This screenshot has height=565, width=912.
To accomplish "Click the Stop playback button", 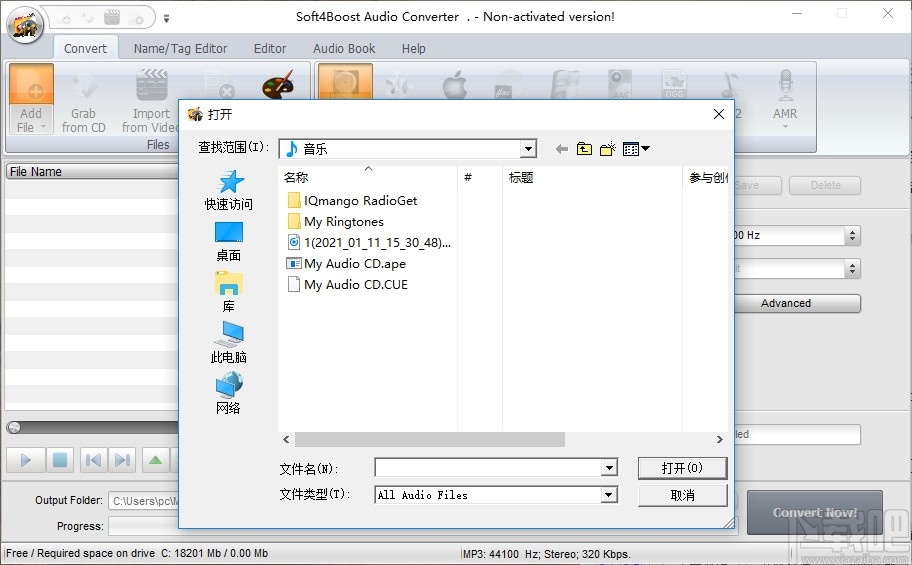I will coord(60,461).
